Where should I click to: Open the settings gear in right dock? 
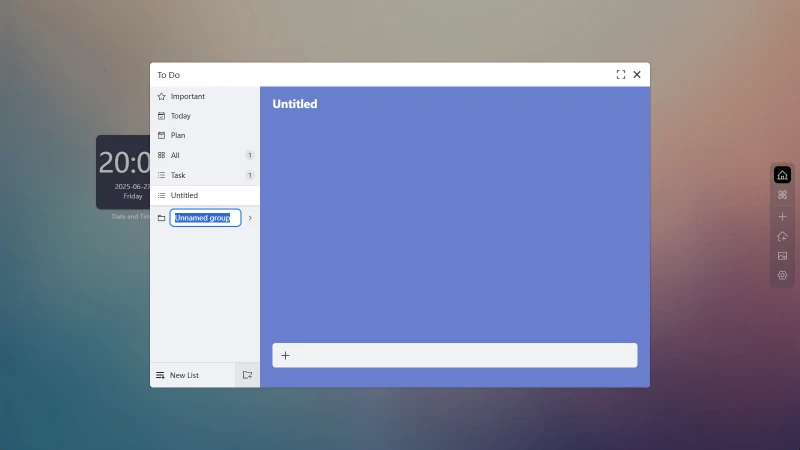(x=782, y=276)
